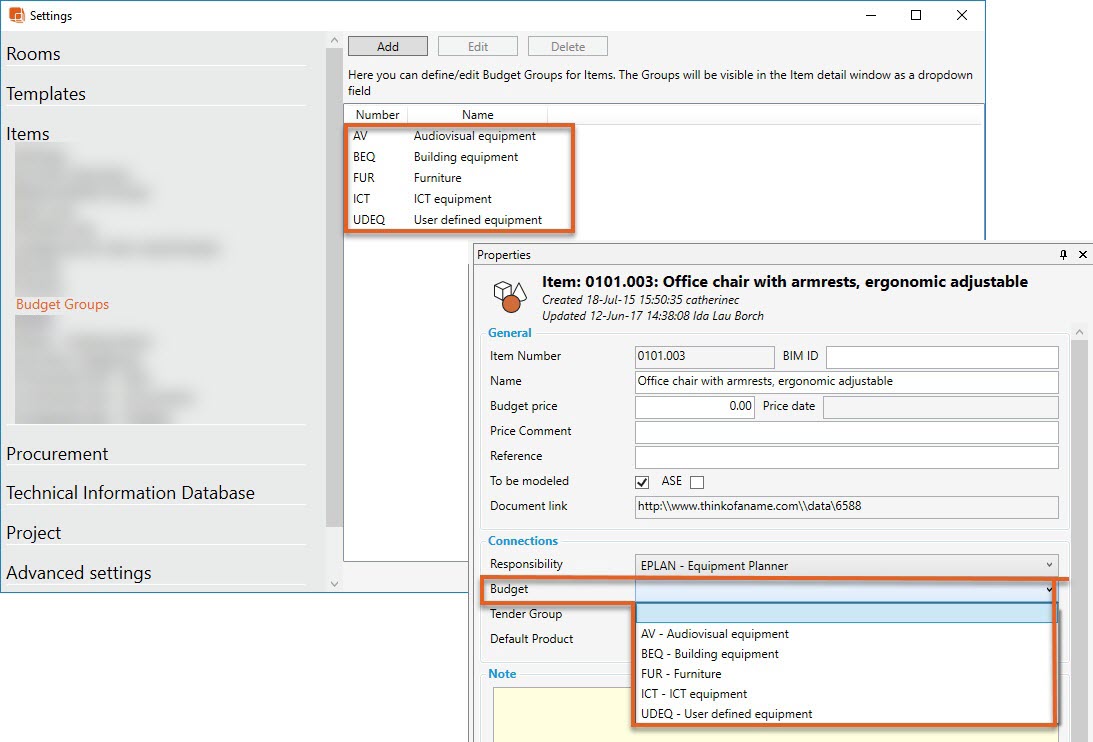Click the Add button
This screenshot has height=742, width=1093.
(x=388, y=46)
